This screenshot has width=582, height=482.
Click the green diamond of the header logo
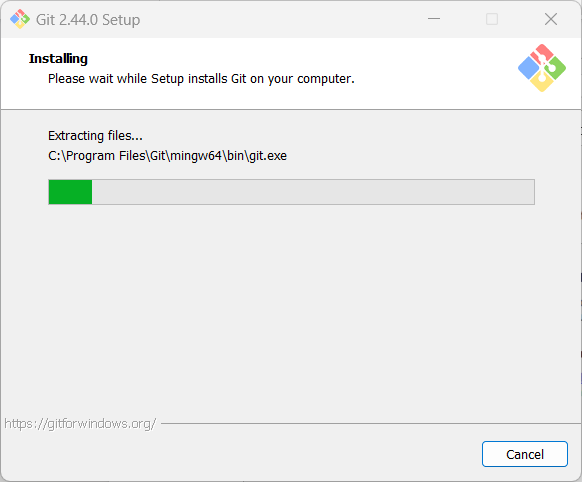point(555,68)
